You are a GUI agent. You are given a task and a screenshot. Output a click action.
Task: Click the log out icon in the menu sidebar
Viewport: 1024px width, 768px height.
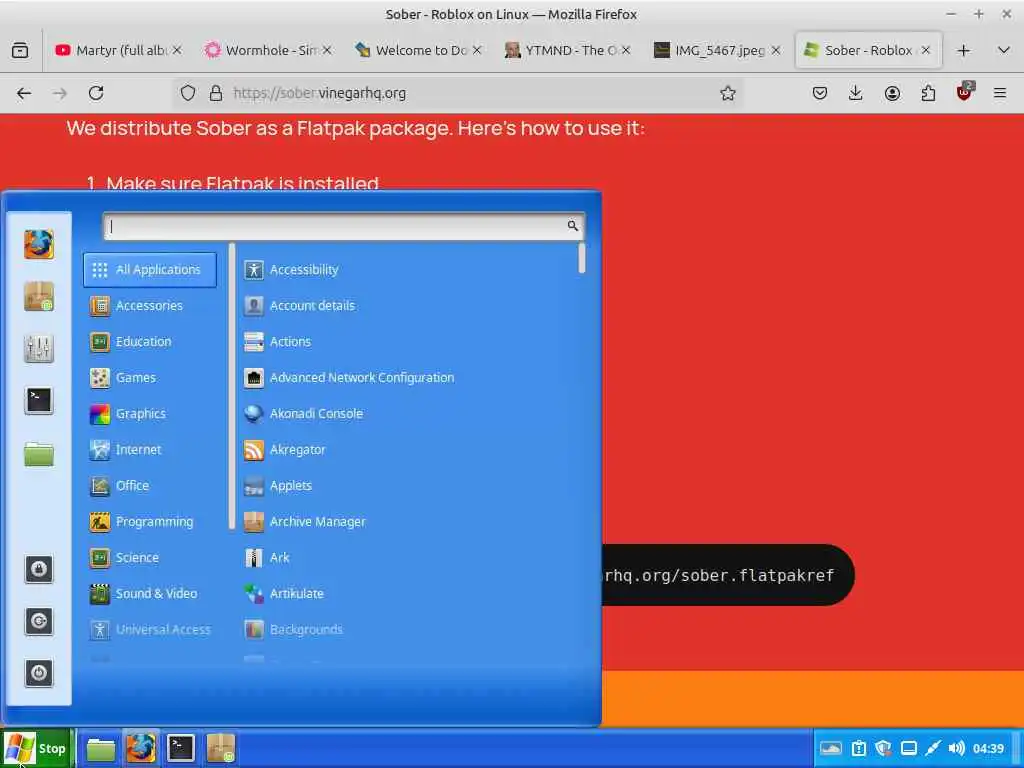[x=39, y=621]
